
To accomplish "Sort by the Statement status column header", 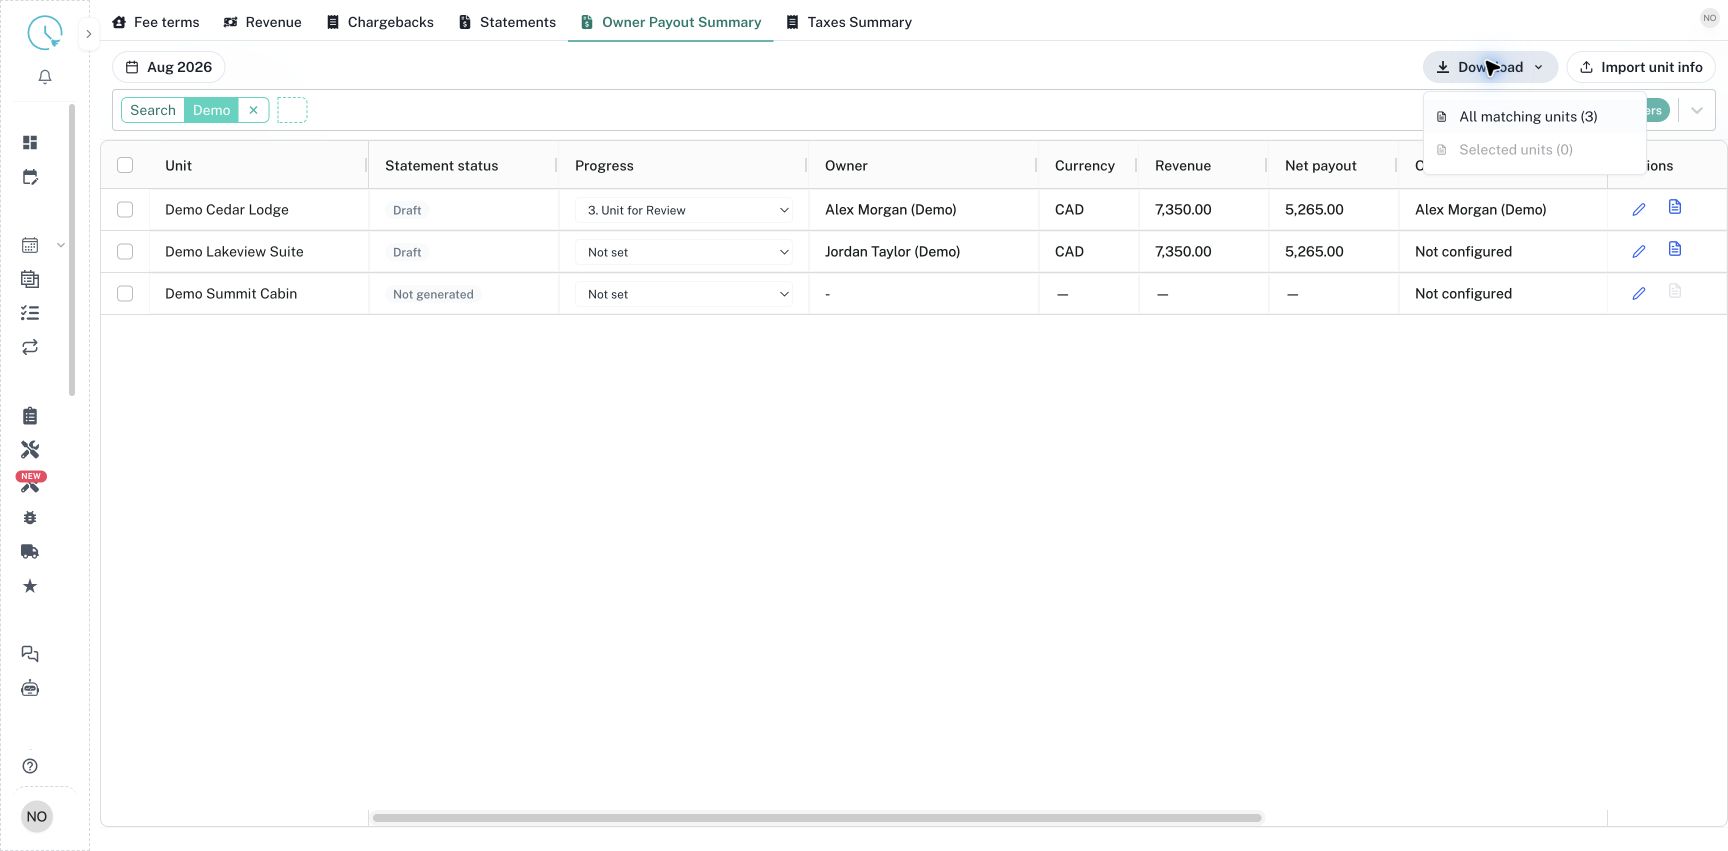I will (x=441, y=166).
